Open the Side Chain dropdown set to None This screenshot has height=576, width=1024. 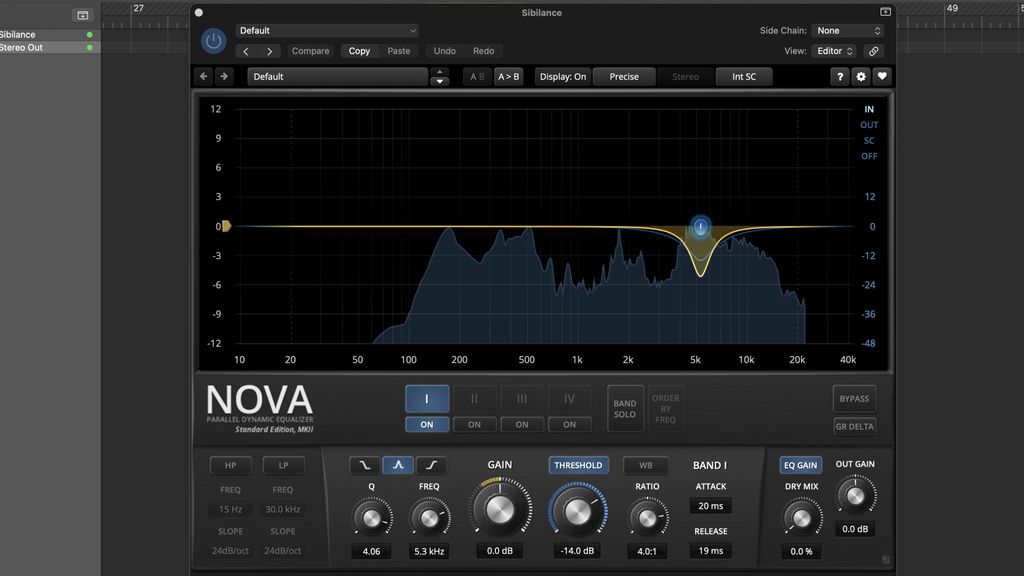[848, 30]
